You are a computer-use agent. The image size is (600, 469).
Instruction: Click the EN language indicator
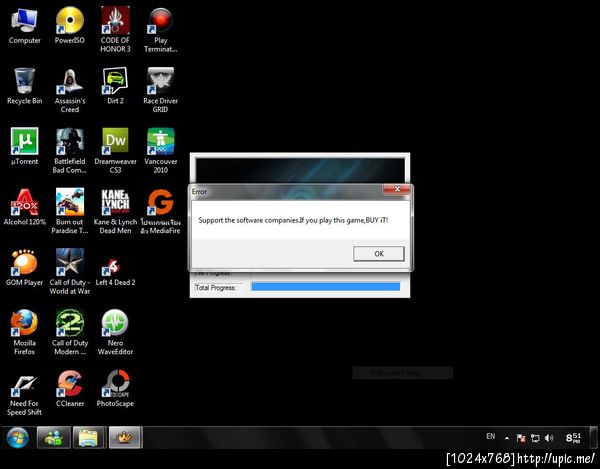(x=491, y=436)
